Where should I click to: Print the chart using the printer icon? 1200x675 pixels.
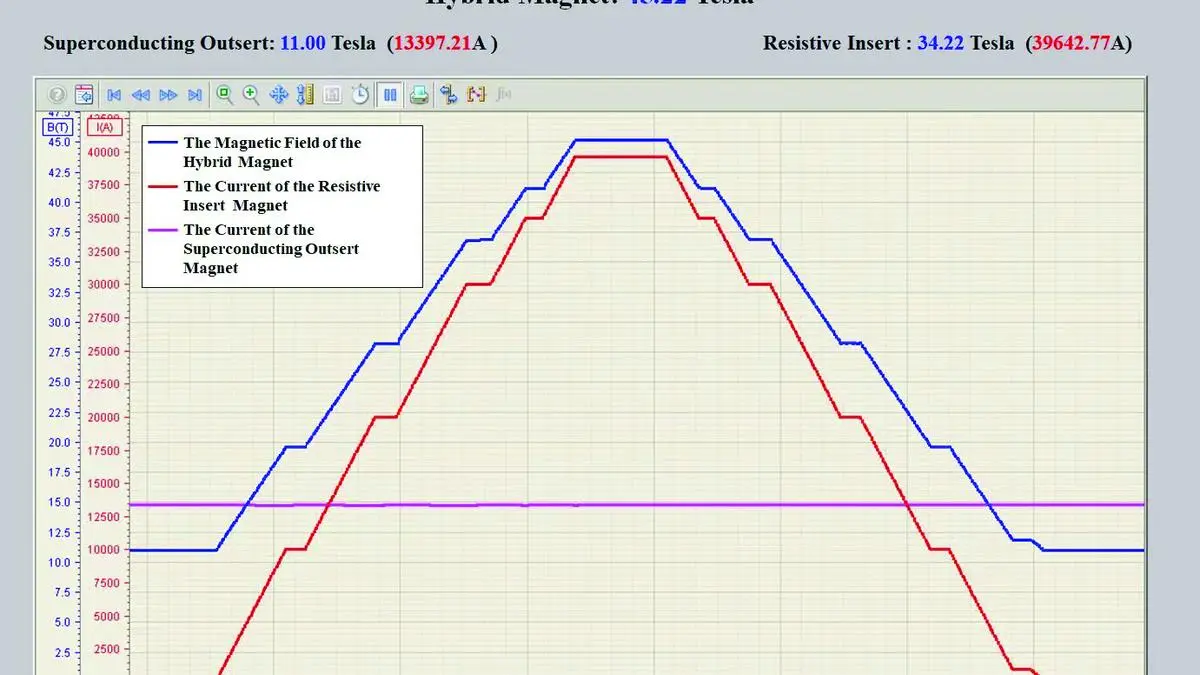click(420, 95)
